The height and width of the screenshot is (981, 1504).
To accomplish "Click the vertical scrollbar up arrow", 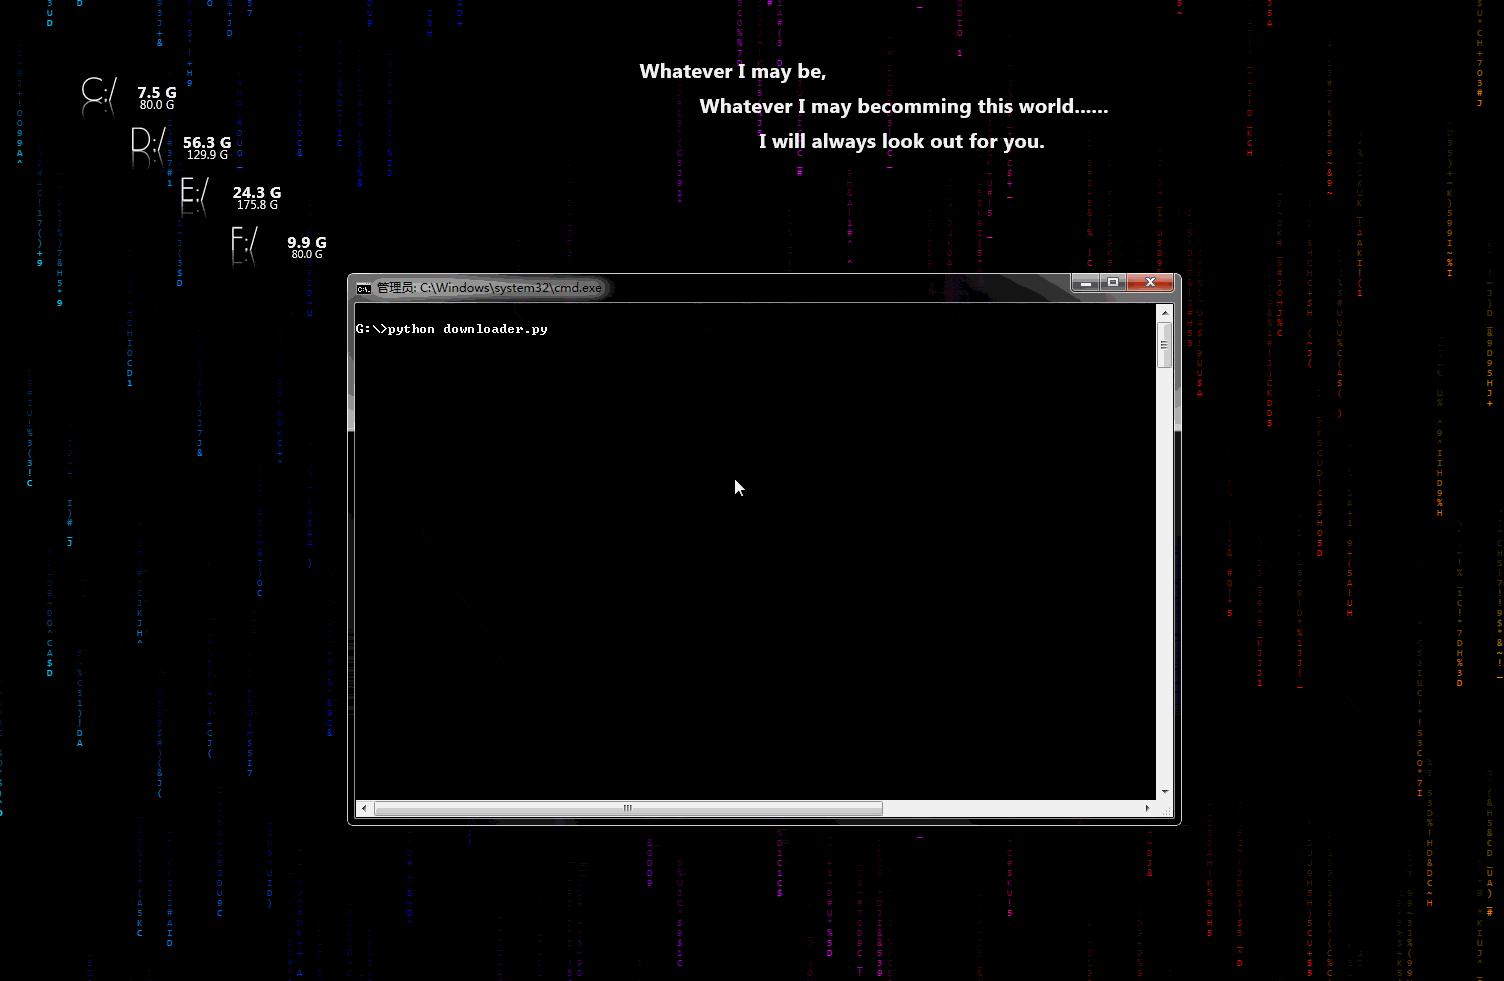I will coord(1164,313).
